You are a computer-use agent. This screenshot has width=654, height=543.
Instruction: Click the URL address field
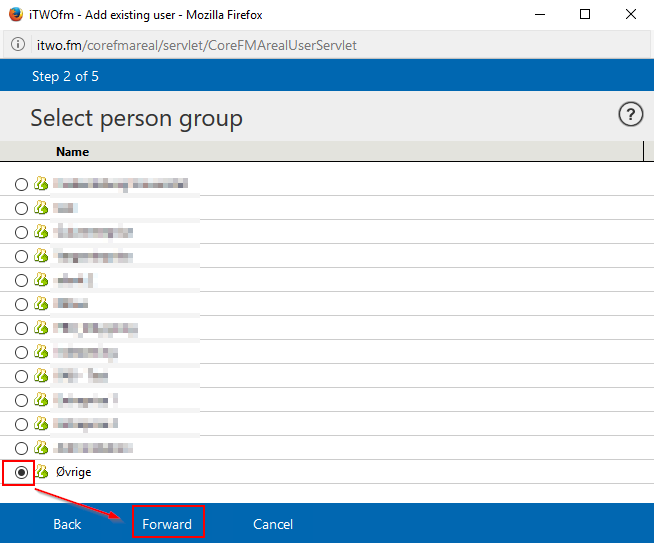point(300,45)
